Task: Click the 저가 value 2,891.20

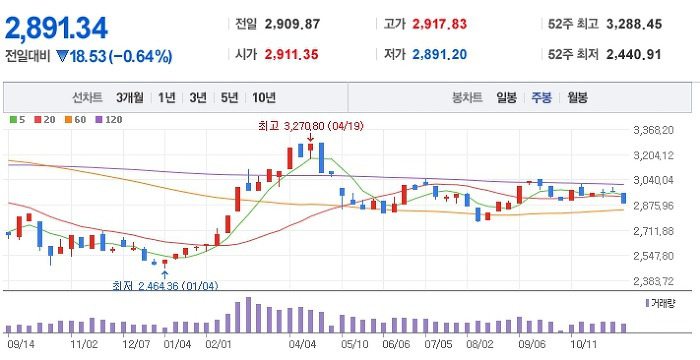Action: (440, 55)
